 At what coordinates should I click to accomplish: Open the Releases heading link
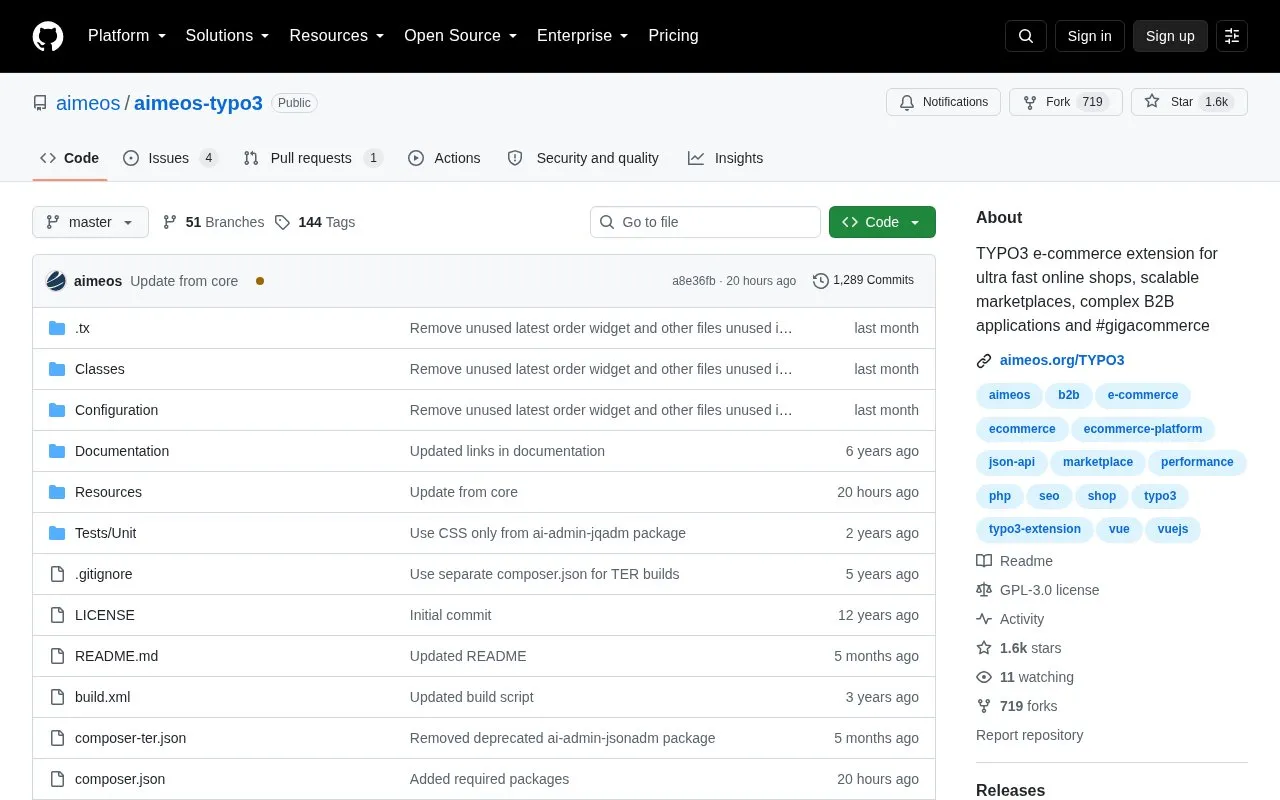tap(1010, 790)
